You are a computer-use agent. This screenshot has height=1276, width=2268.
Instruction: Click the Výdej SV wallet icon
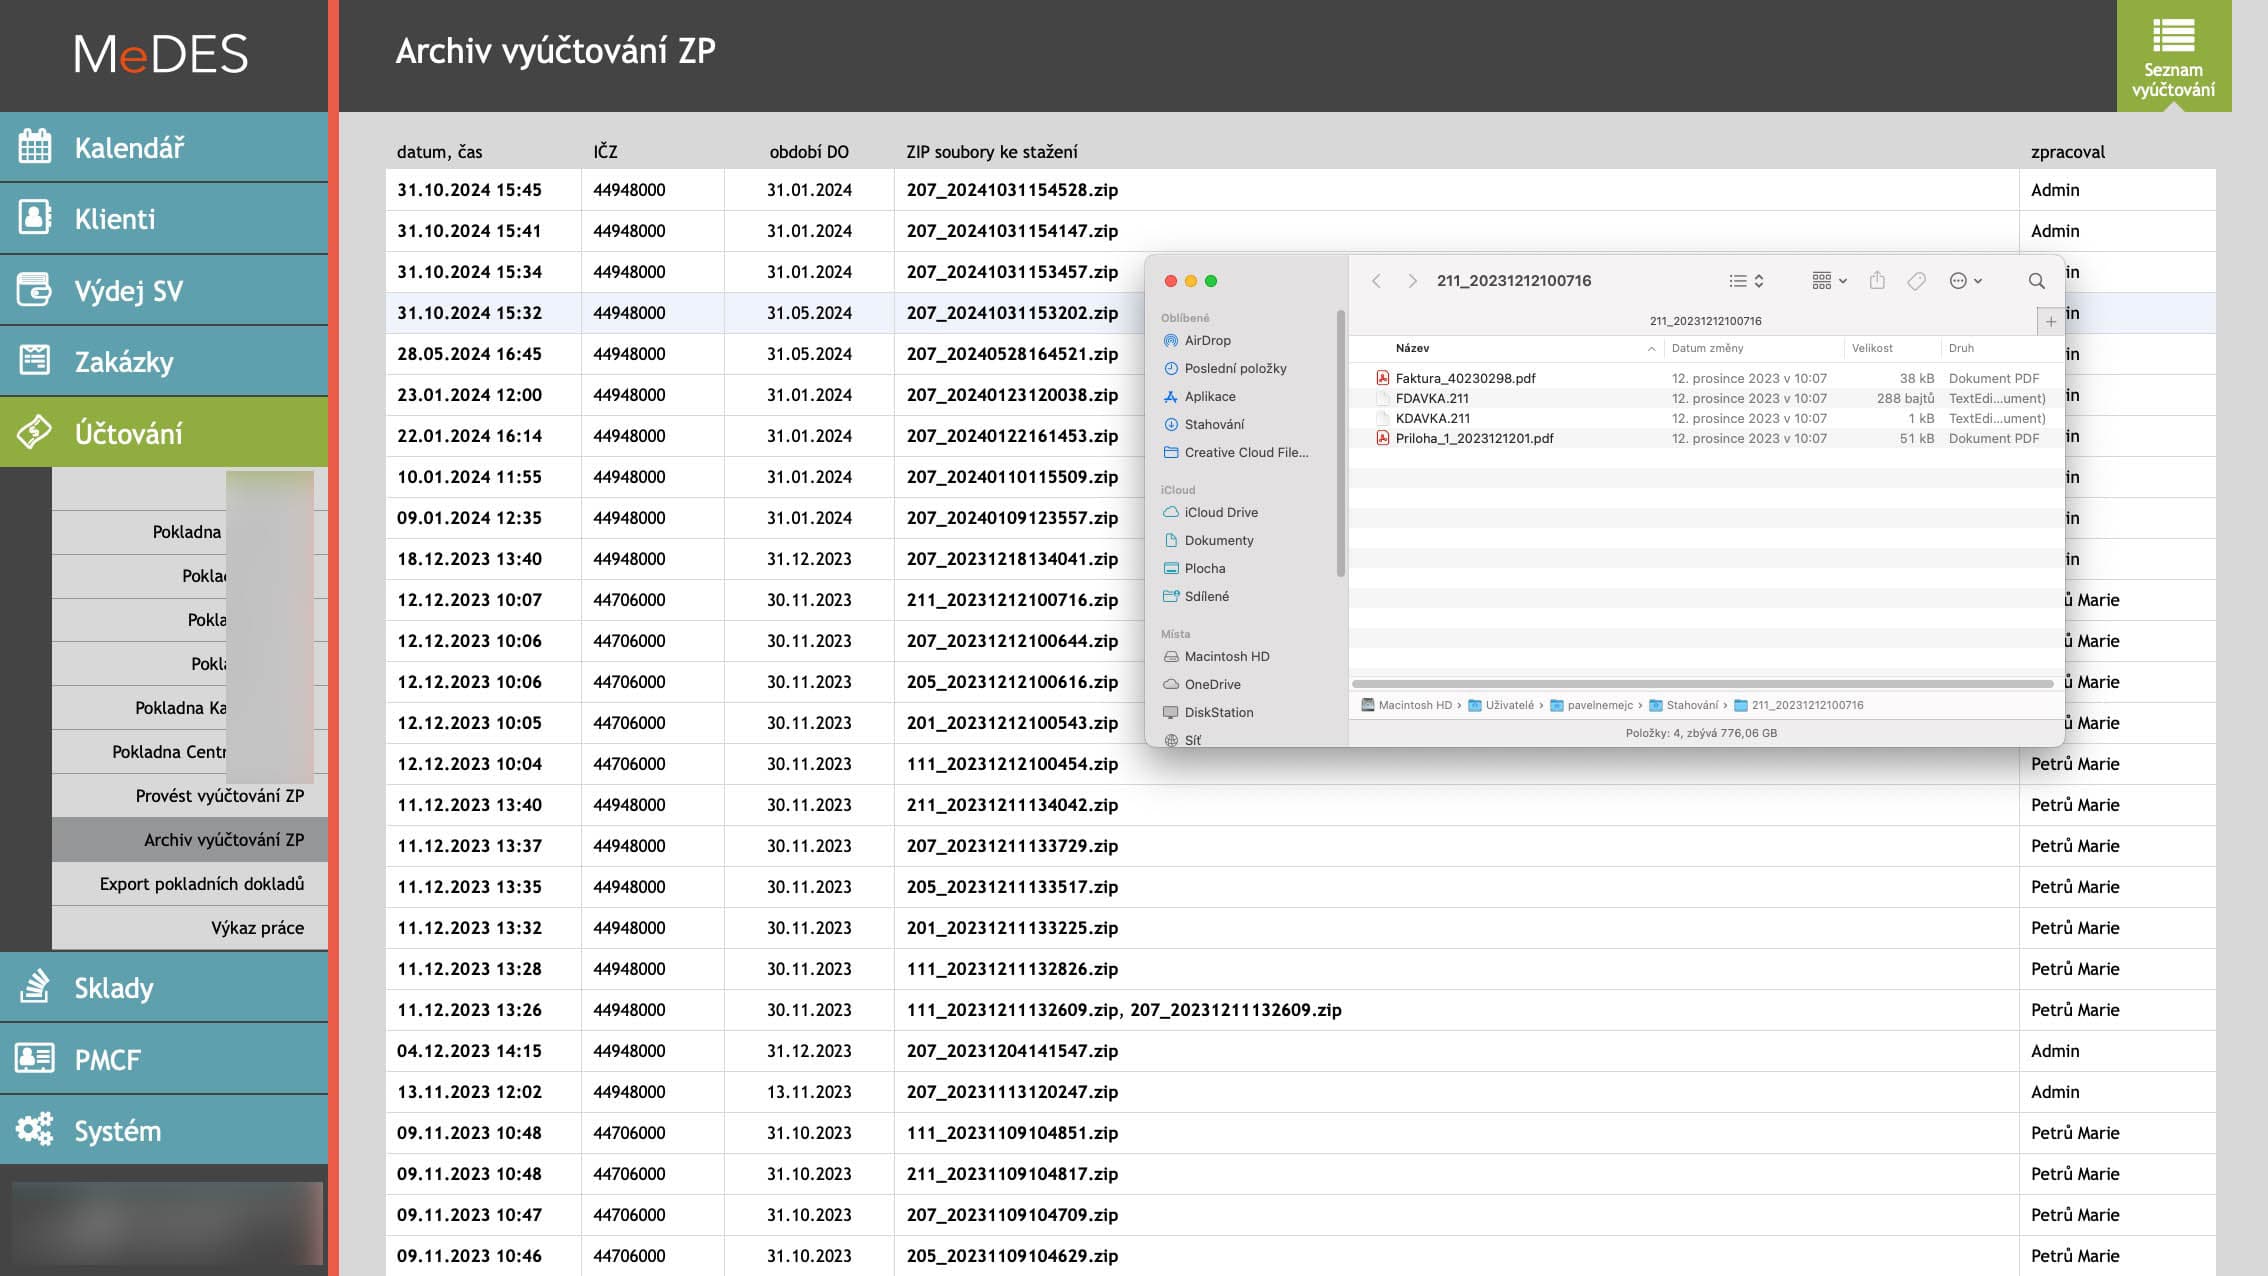click(x=35, y=290)
